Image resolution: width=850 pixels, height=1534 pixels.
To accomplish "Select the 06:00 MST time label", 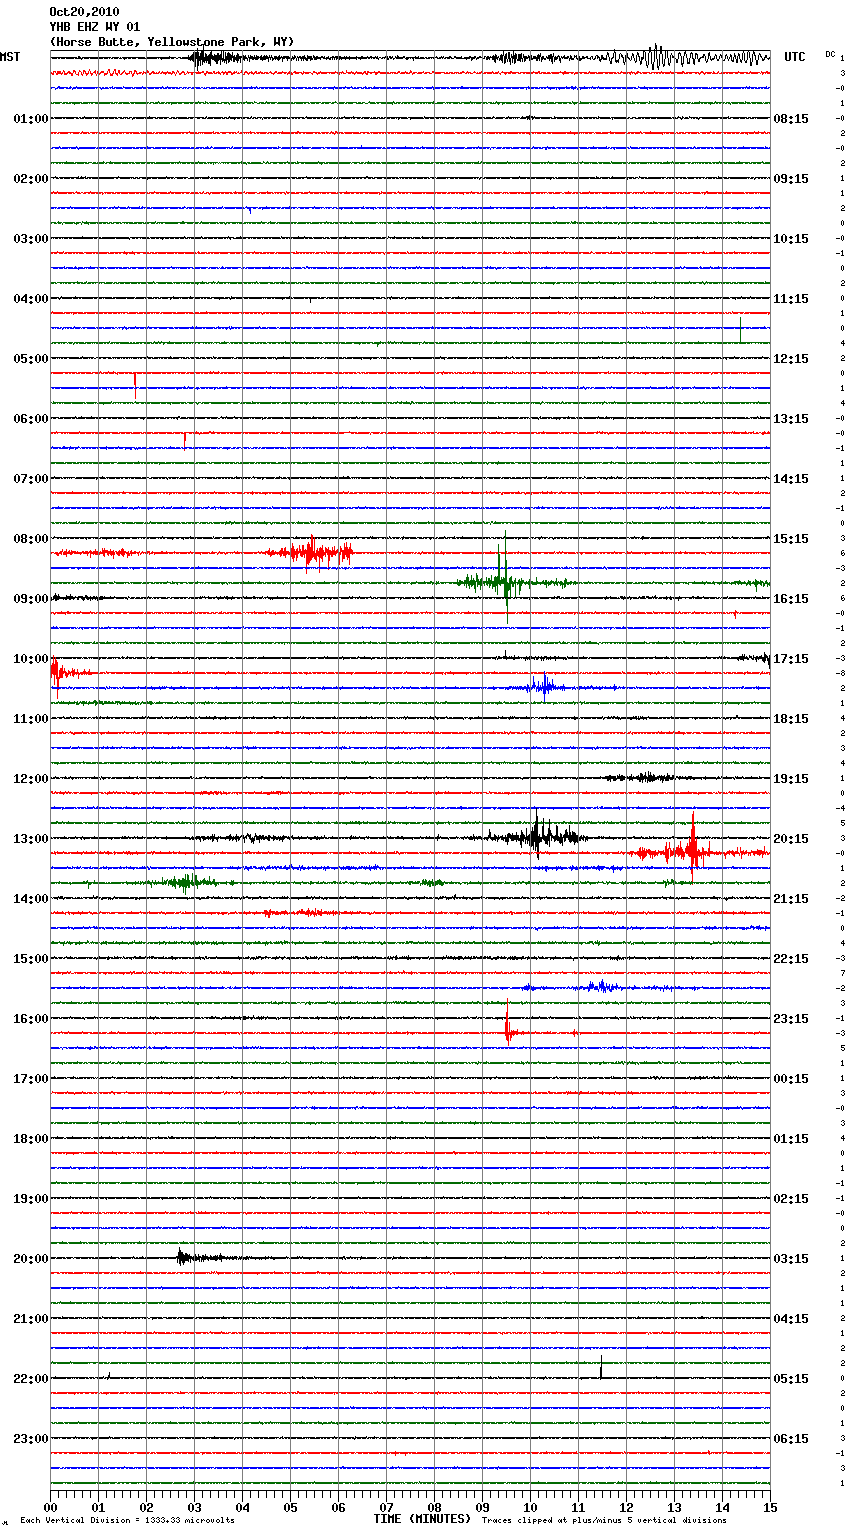I will coord(31,419).
